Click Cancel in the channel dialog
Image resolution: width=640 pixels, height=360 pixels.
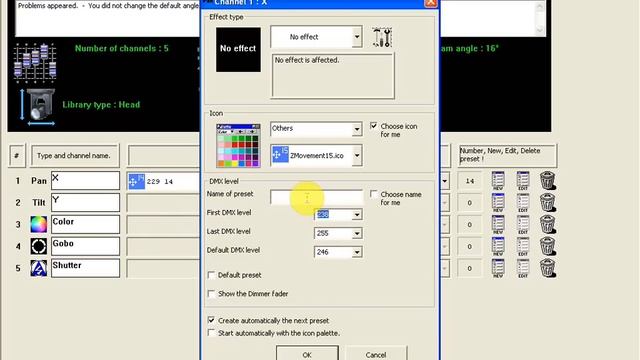pos(376,354)
